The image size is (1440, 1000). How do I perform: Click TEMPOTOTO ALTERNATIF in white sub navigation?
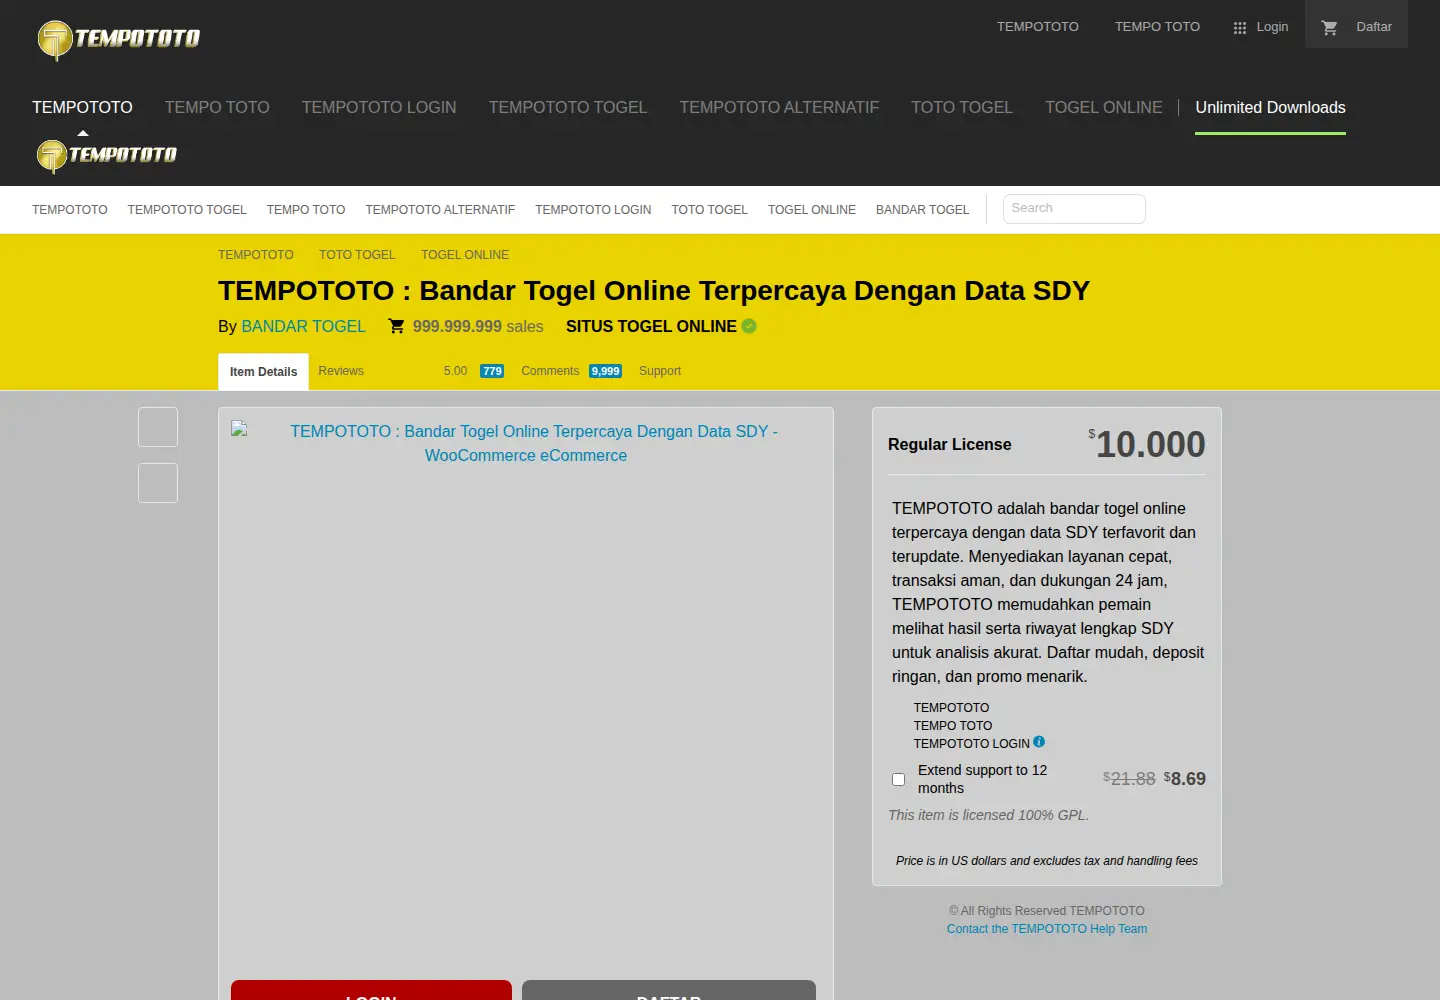(x=440, y=210)
